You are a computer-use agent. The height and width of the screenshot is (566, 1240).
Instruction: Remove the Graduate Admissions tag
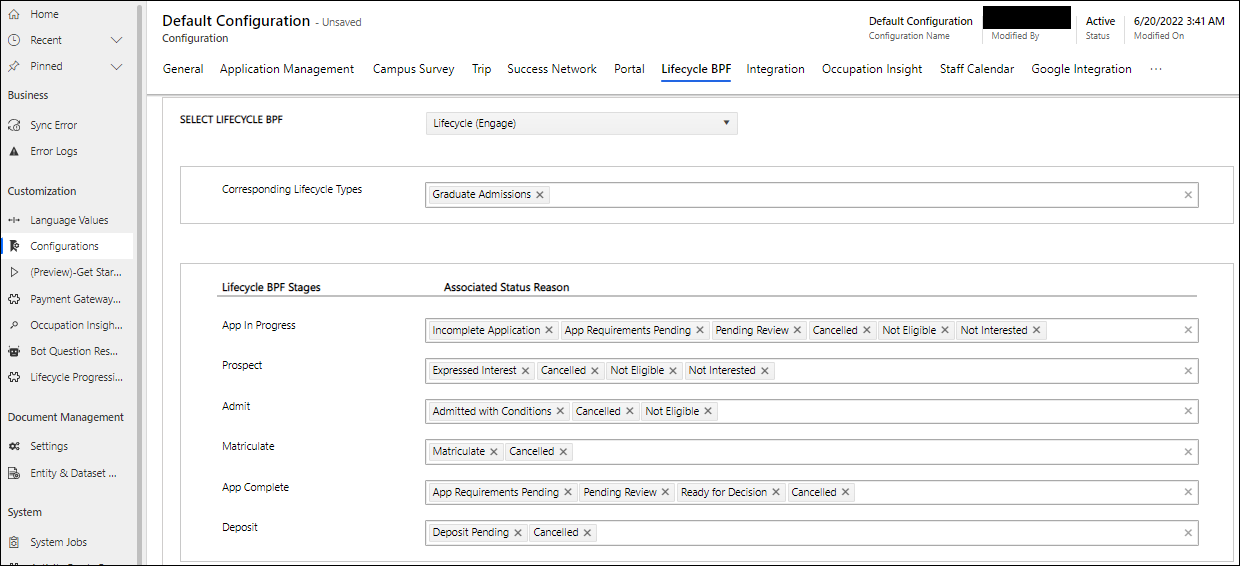(x=540, y=195)
